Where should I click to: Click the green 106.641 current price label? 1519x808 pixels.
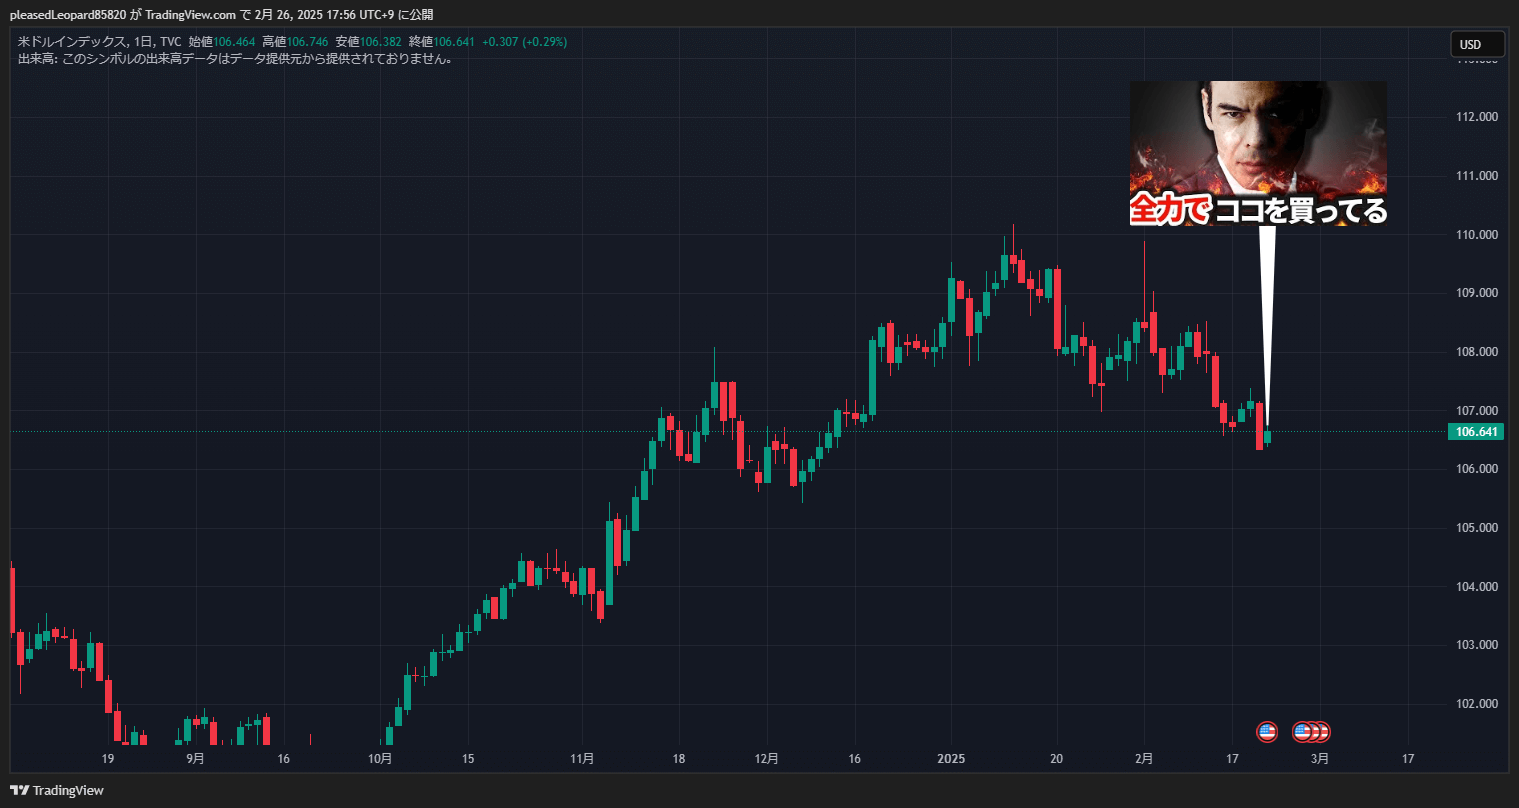(1476, 432)
